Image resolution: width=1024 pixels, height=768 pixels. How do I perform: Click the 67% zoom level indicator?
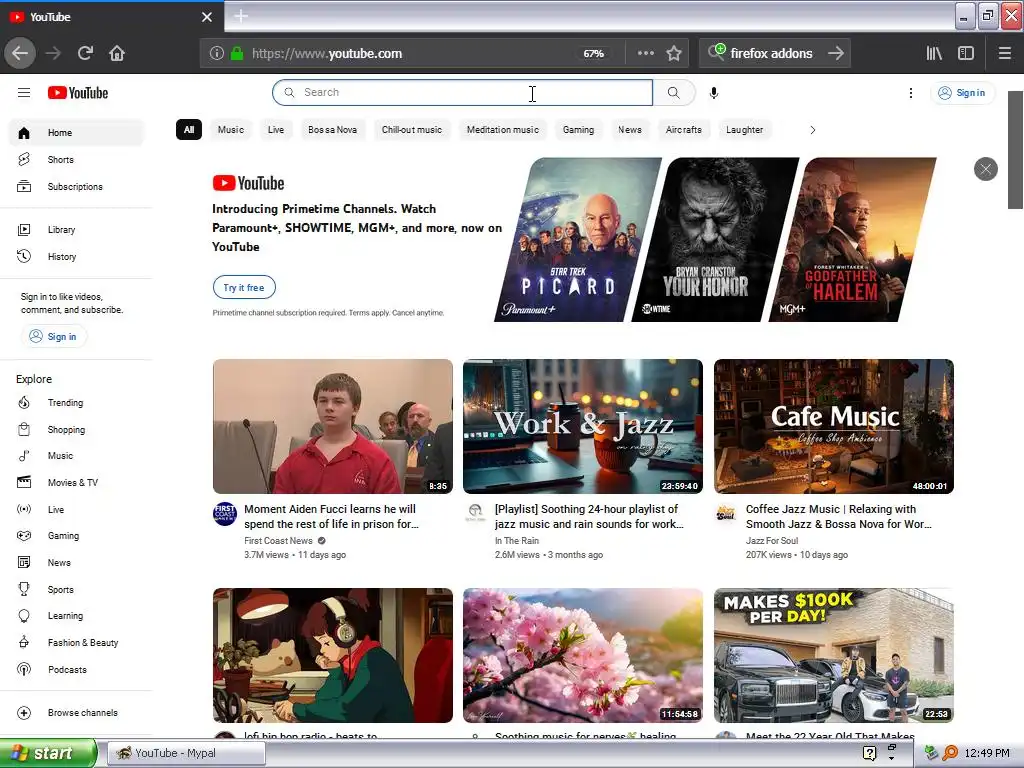594,54
